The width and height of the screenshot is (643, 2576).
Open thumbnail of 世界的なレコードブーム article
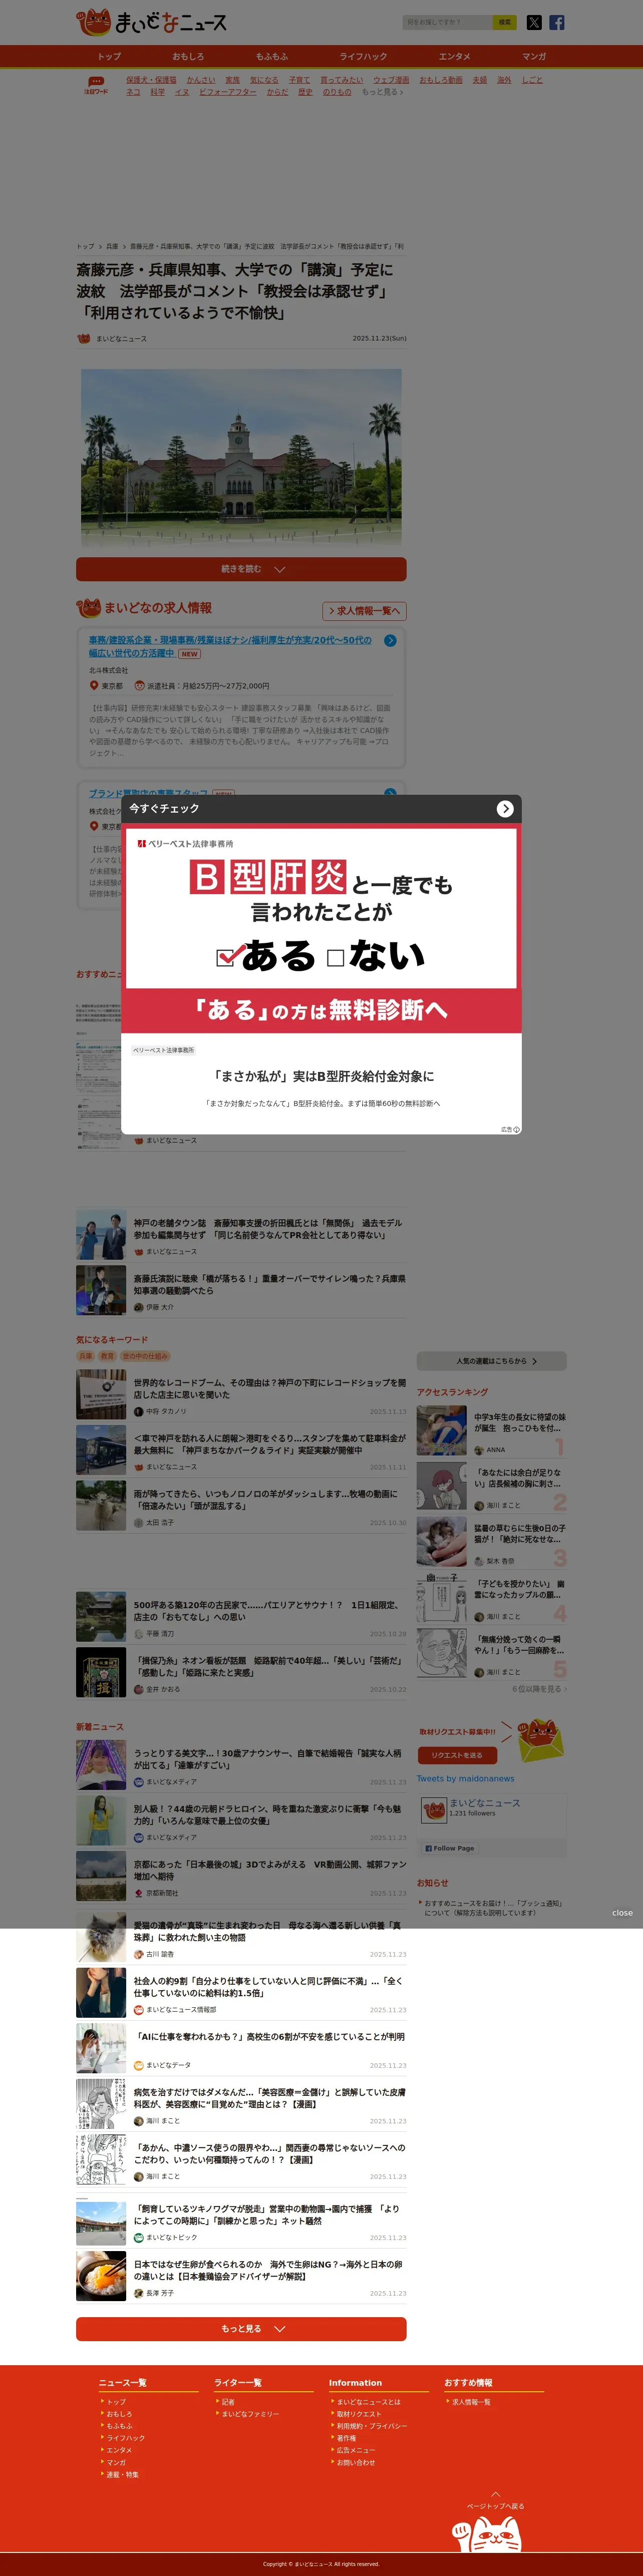(101, 1394)
